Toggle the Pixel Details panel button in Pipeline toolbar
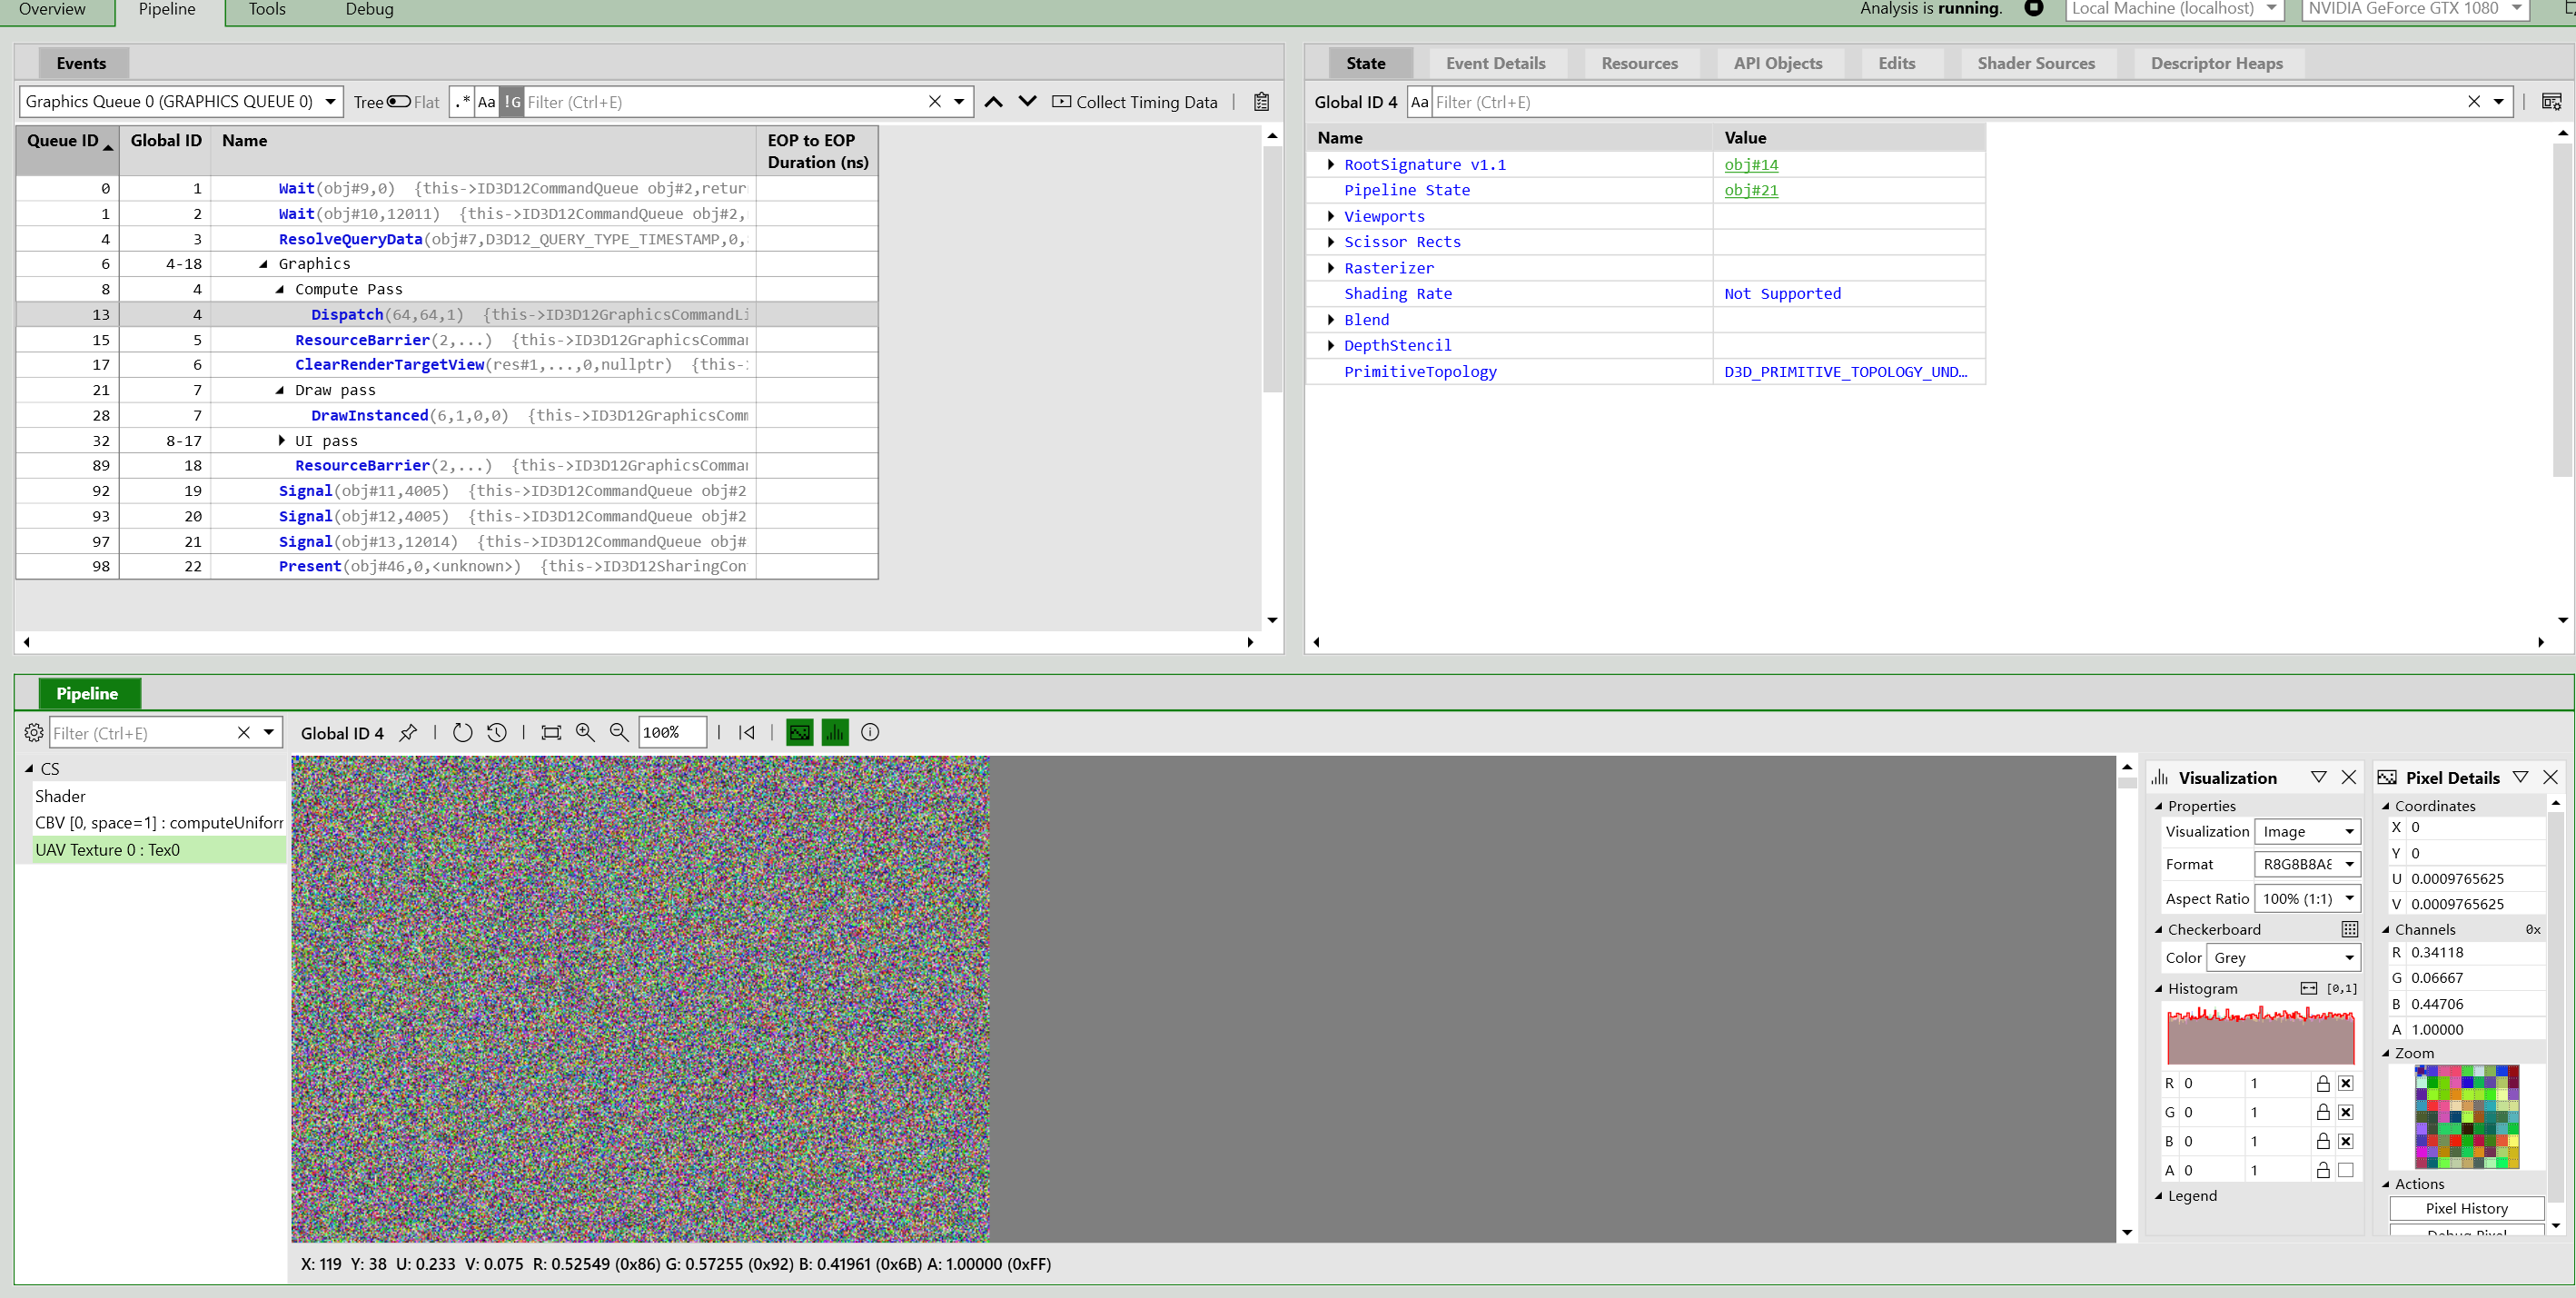This screenshot has height=1298, width=2576. [799, 732]
